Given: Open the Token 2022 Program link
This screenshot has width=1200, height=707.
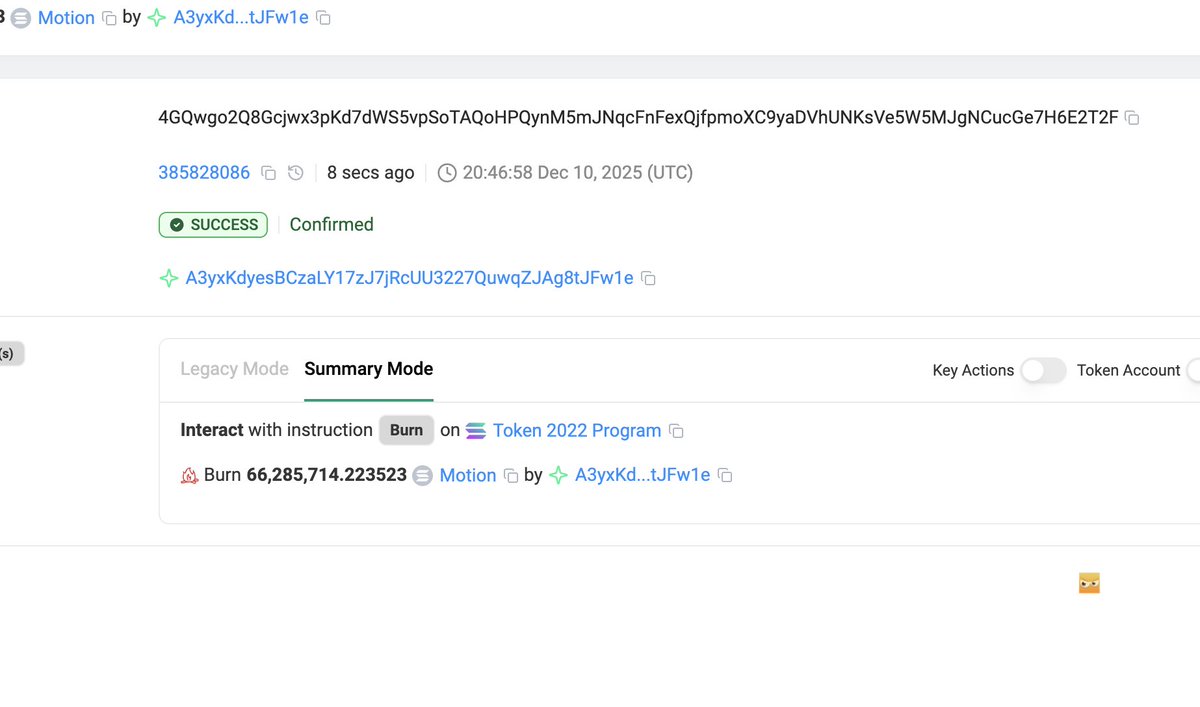Looking at the screenshot, I should coord(577,431).
